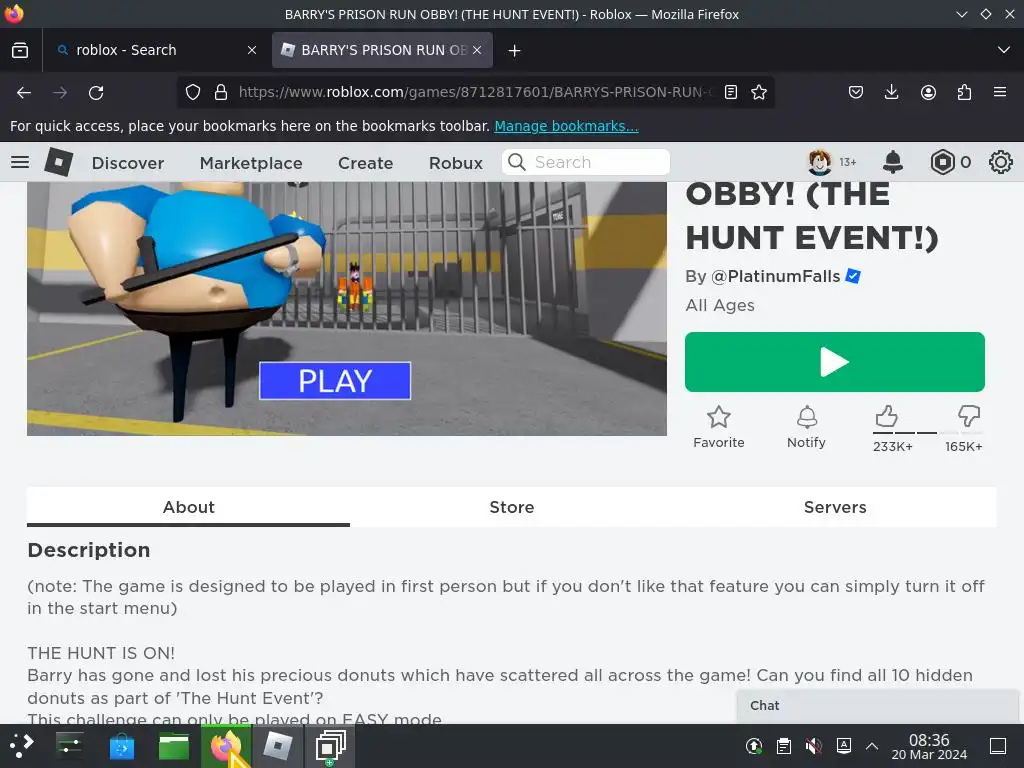Like the game with thumbs up
The width and height of the screenshot is (1024, 768).
(886, 416)
